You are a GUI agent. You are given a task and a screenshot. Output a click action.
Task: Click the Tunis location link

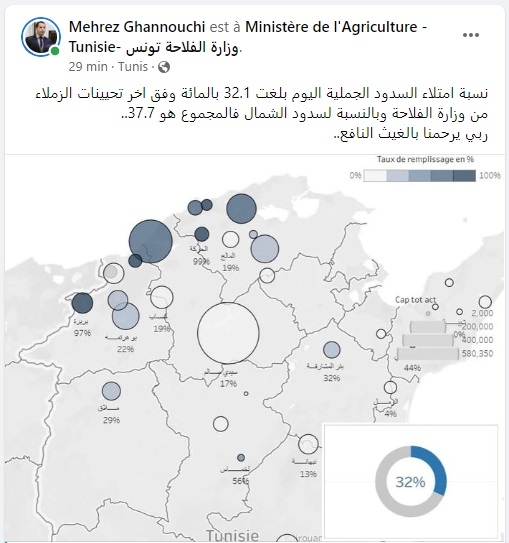pyautogui.click(x=133, y=66)
